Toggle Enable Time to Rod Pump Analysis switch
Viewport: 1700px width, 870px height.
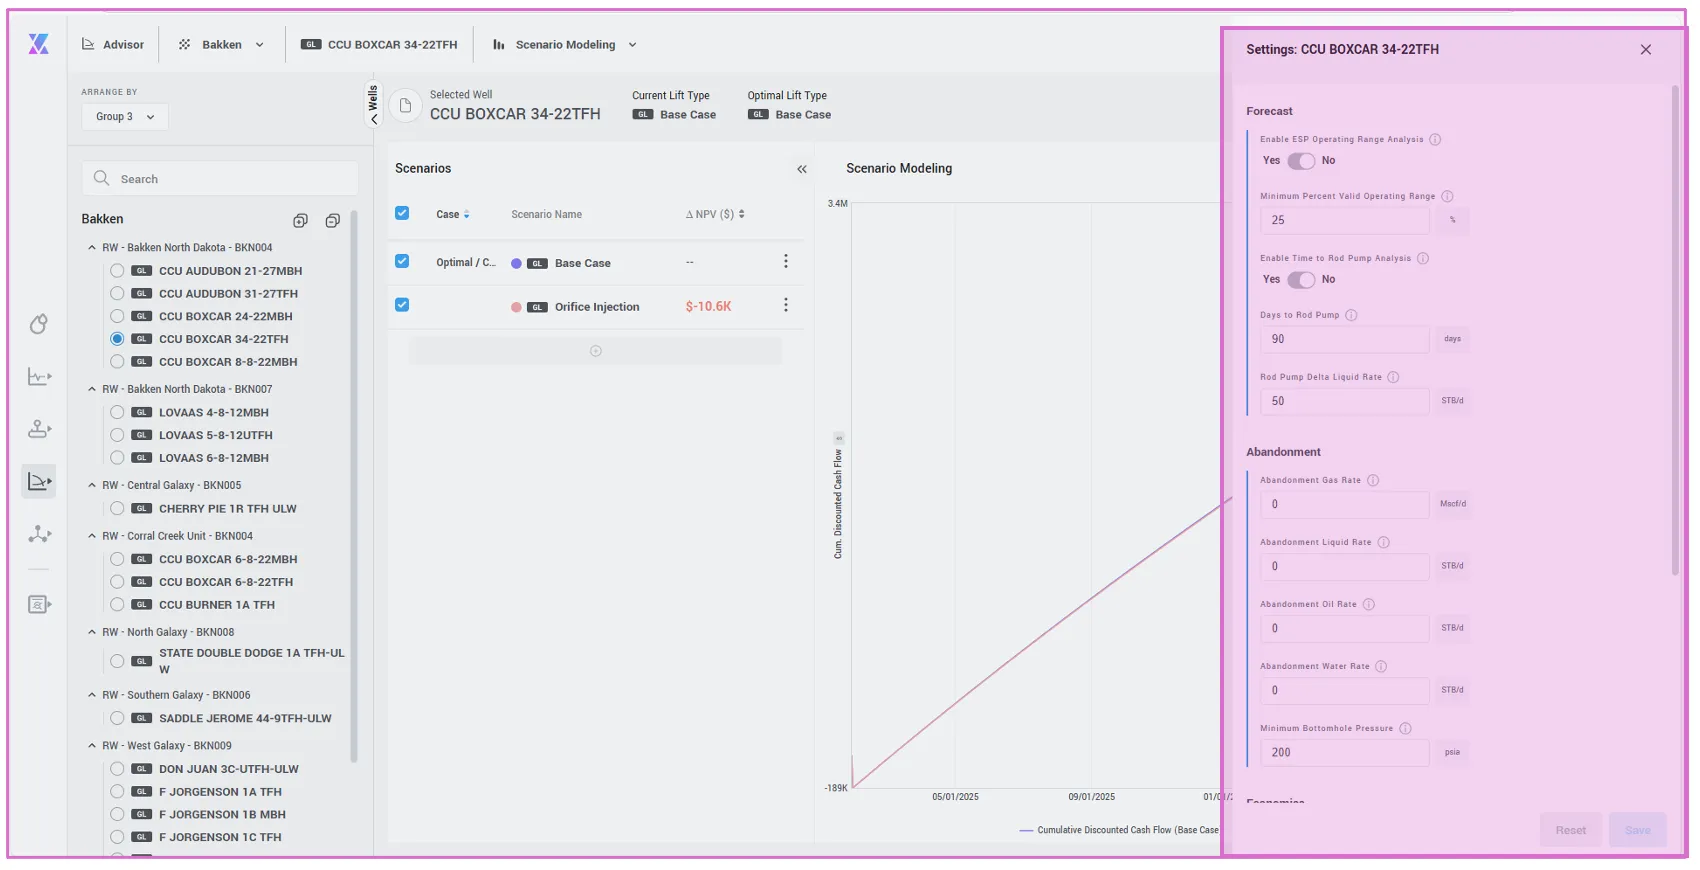point(1301,280)
